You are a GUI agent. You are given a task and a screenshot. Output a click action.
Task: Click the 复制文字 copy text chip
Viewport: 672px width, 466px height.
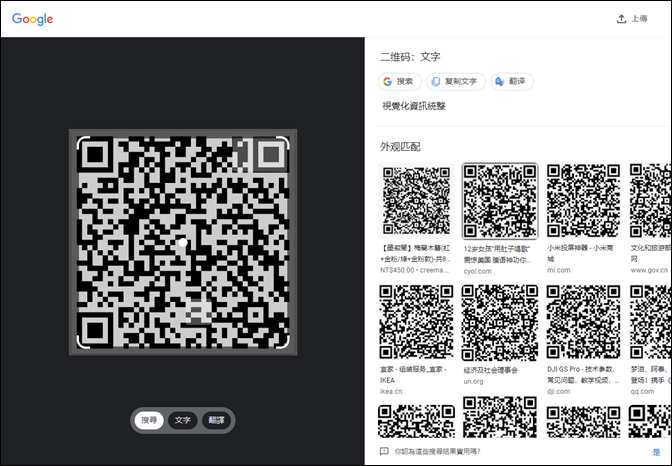click(456, 81)
